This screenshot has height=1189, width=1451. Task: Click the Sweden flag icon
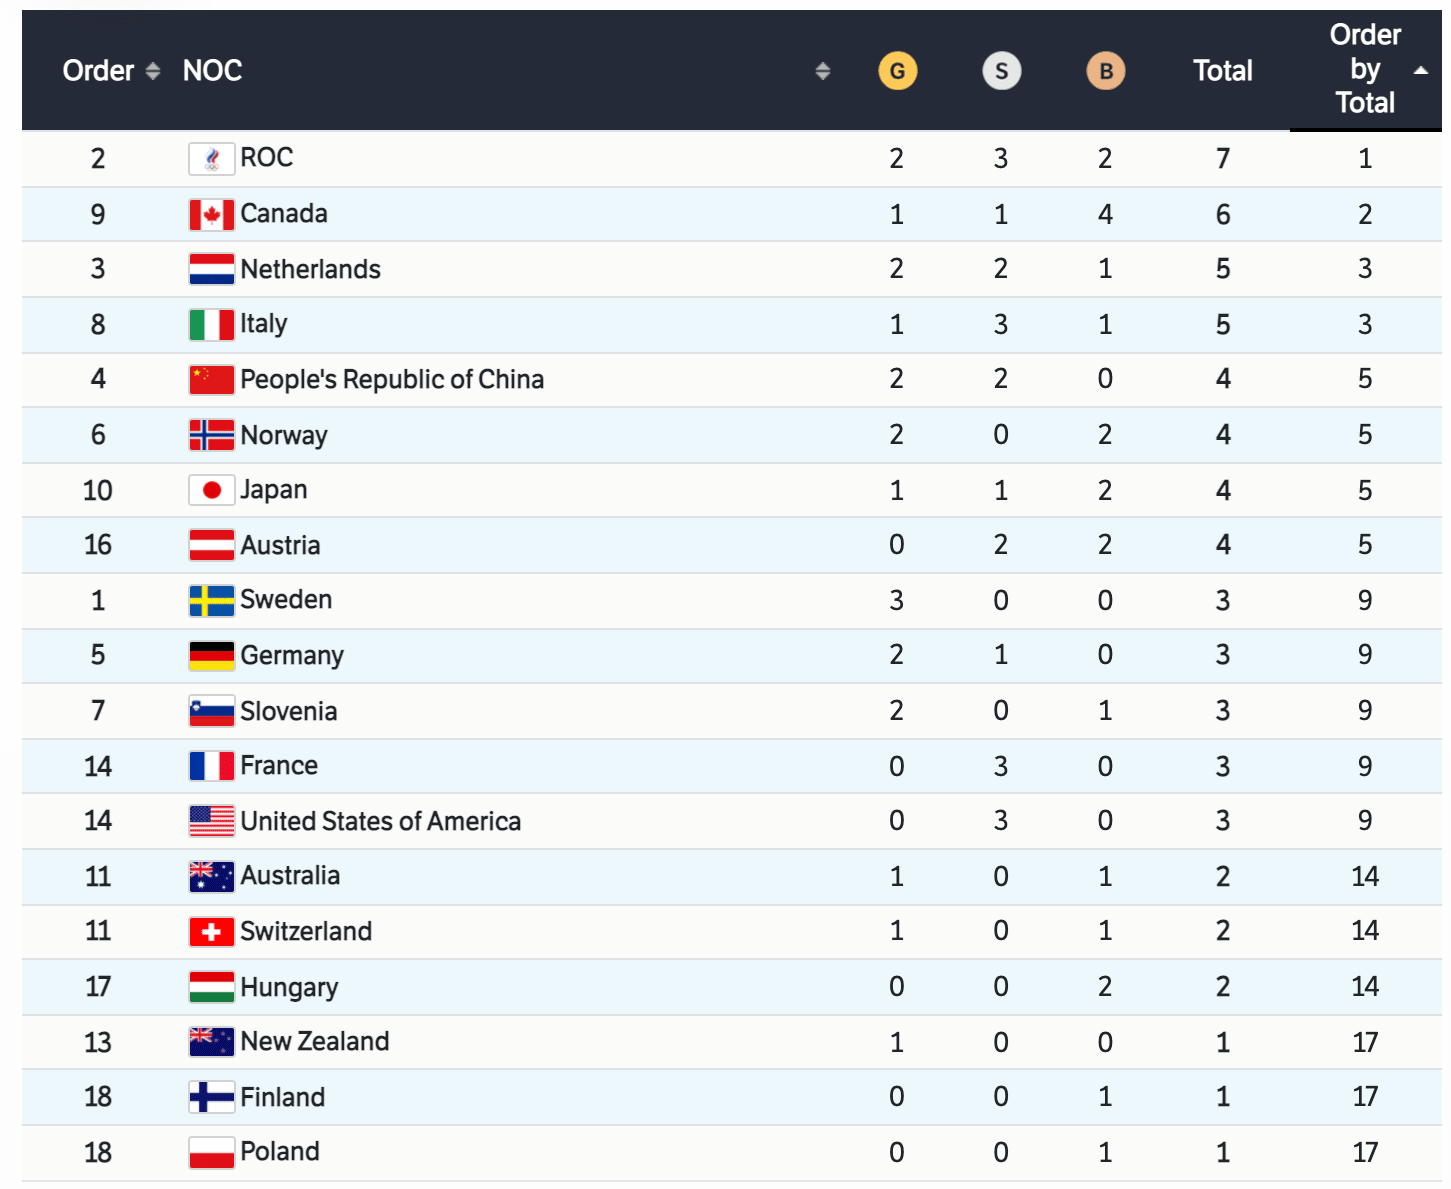click(211, 601)
